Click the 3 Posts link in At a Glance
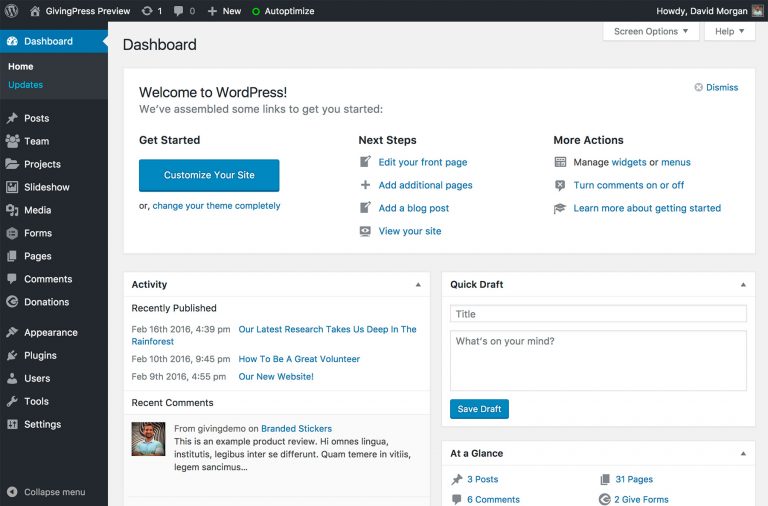 coord(482,479)
